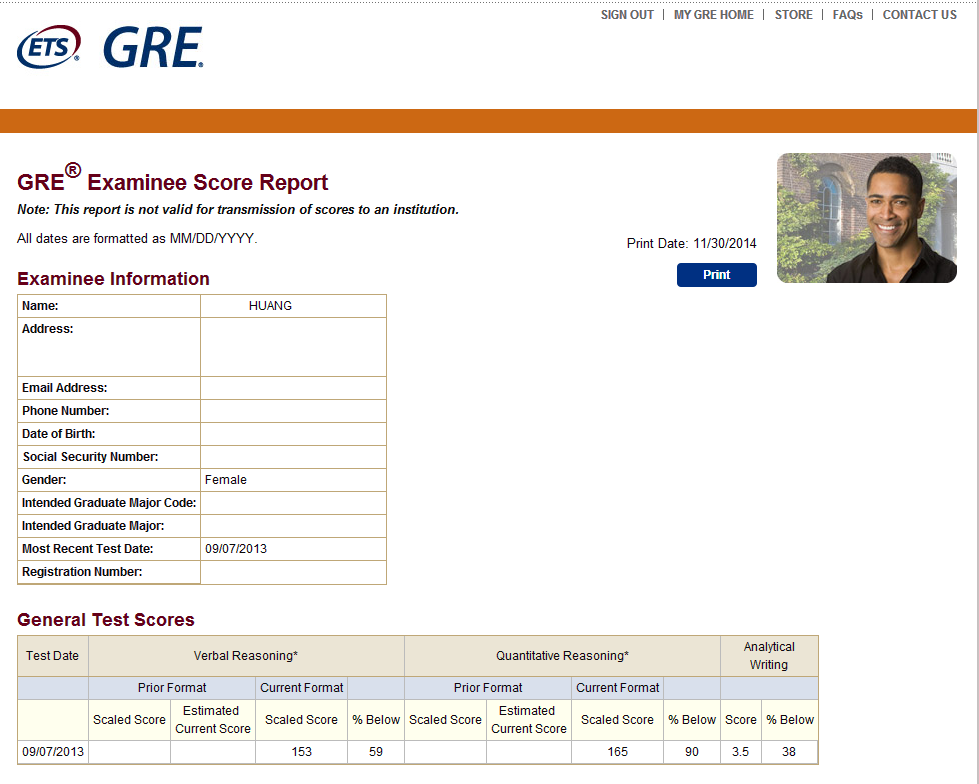Click the Intended Graduate Major: label

click(93, 526)
